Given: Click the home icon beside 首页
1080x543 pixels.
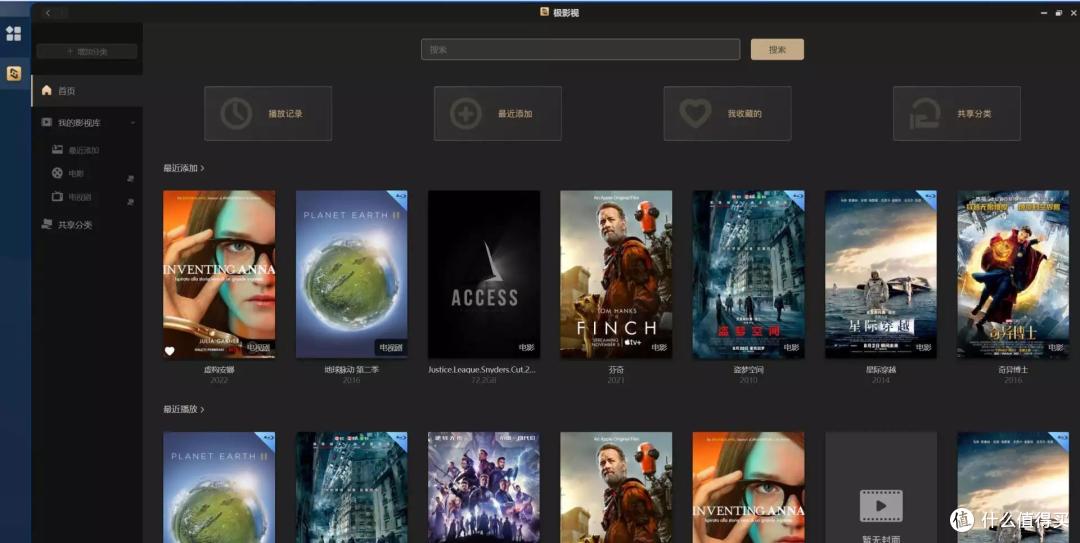Looking at the screenshot, I should (47, 90).
